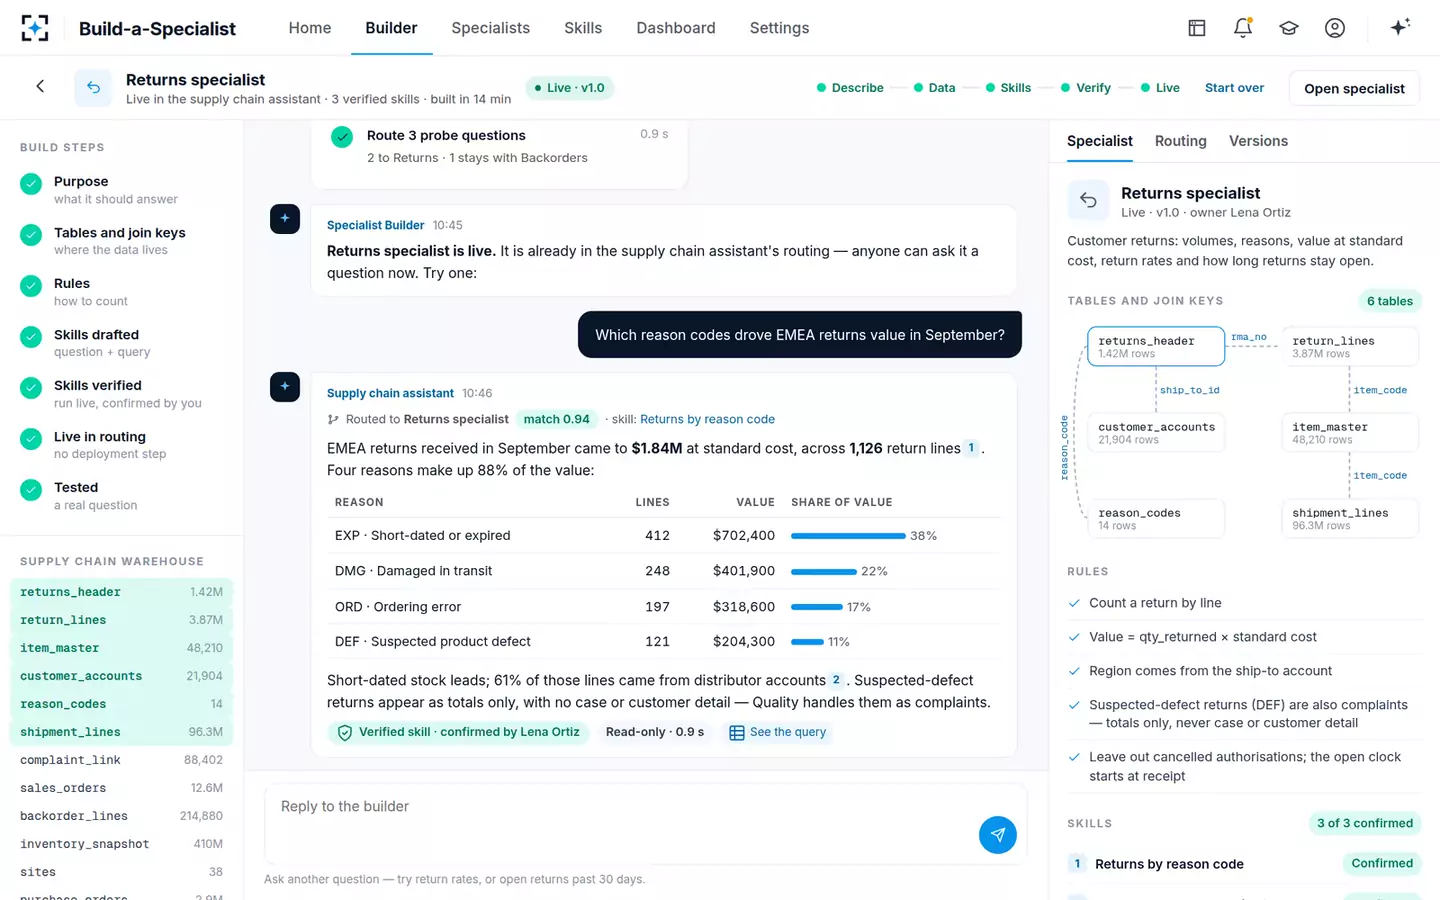The height and width of the screenshot is (900, 1440).
Task: Click the green check on Route 3 probe questions
Action: point(342,137)
